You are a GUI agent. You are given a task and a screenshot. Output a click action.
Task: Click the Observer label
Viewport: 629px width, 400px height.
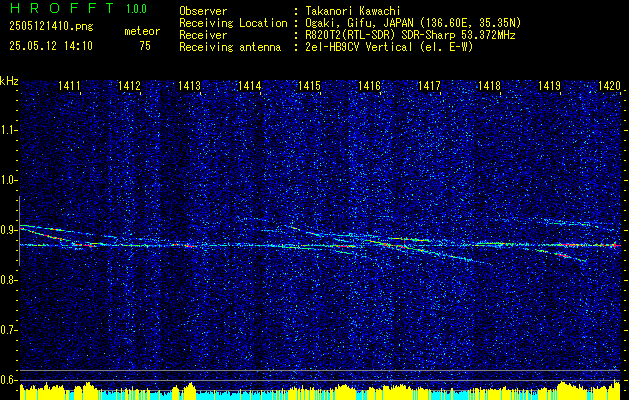[203, 11]
